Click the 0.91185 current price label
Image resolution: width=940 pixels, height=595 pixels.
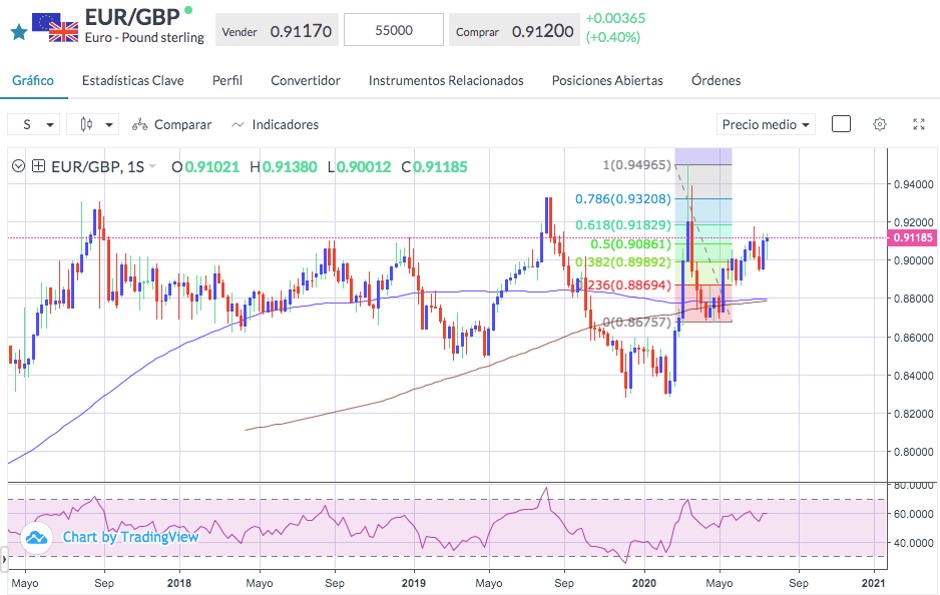pos(913,238)
